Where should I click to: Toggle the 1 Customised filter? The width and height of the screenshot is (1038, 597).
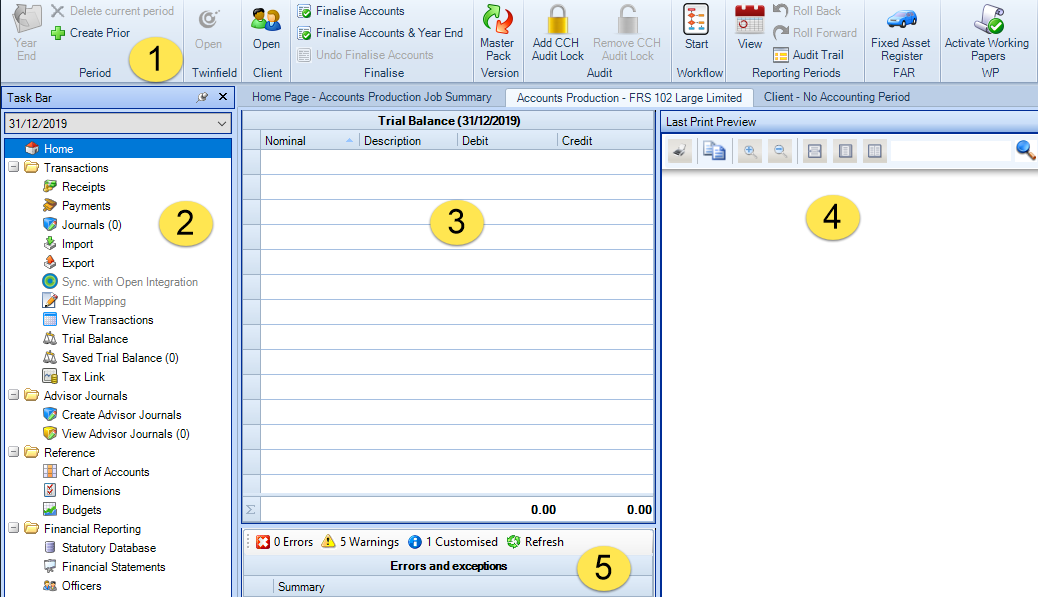coord(453,542)
